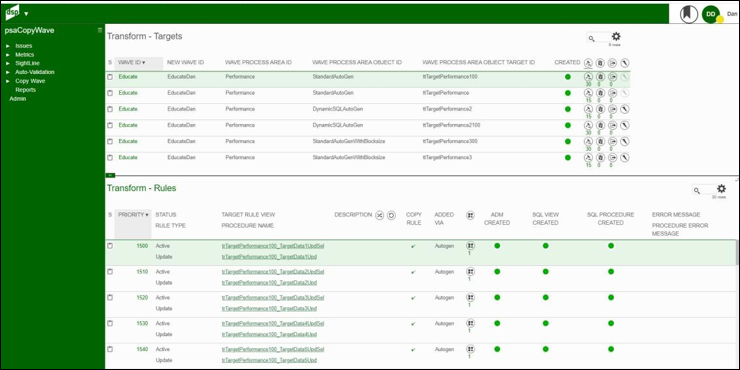Click the grid icon in priority 1510 rule row
The image size is (740, 370).
pyautogui.click(x=470, y=271)
